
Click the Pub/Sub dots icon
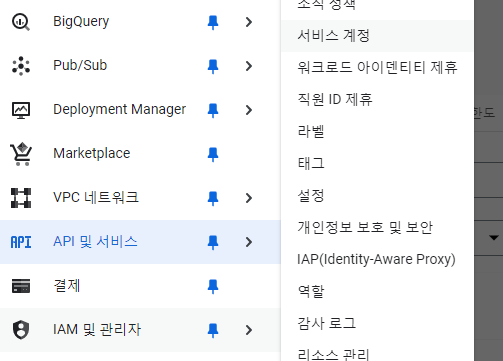click(x=21, y=66)
